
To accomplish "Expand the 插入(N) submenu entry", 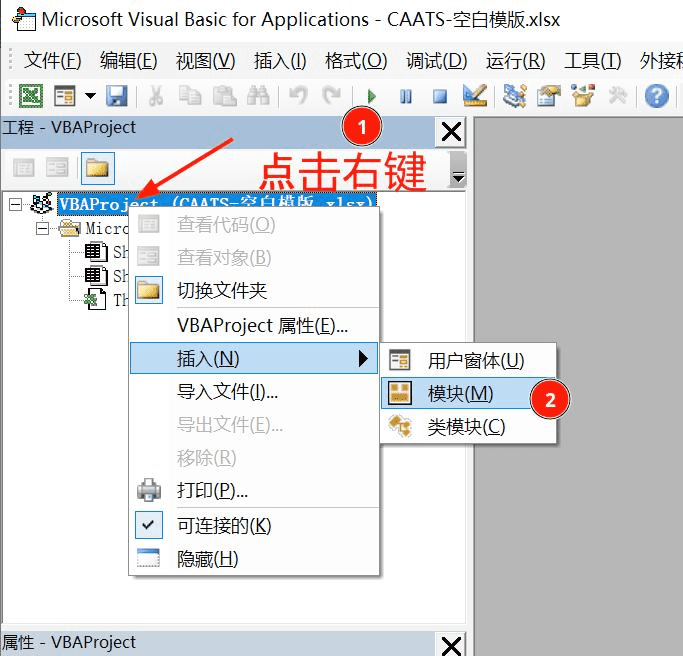I will click(x=254, y=358).
